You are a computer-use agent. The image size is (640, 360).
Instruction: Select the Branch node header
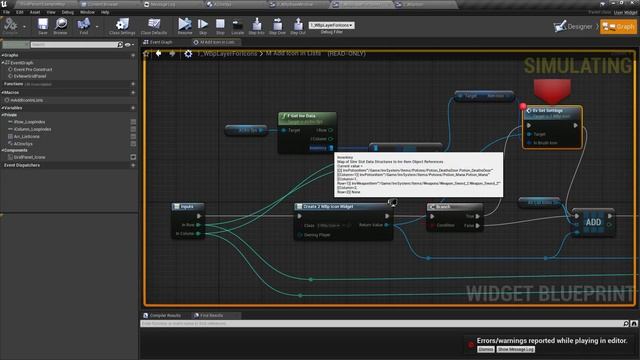[455, 207]
